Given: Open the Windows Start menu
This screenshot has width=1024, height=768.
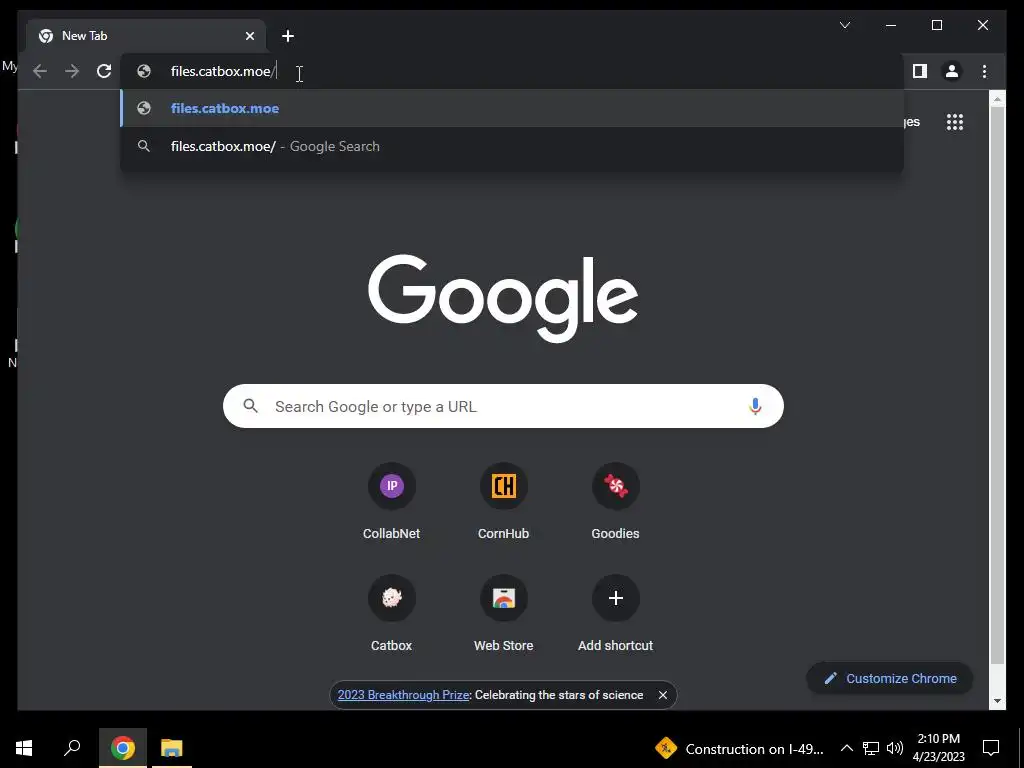Looking at the screenshot, I should tap(24, 748).
